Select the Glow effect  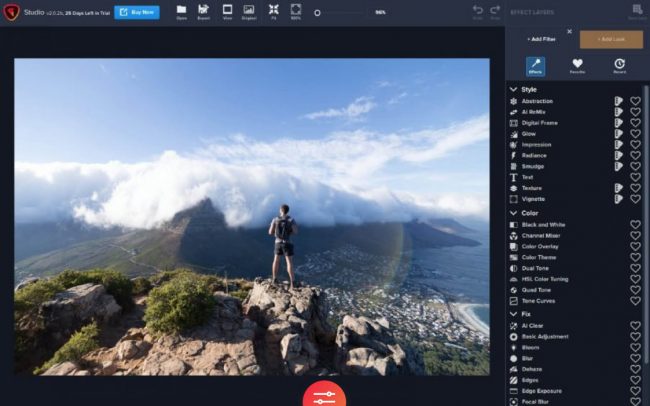[x=529, y=133]
